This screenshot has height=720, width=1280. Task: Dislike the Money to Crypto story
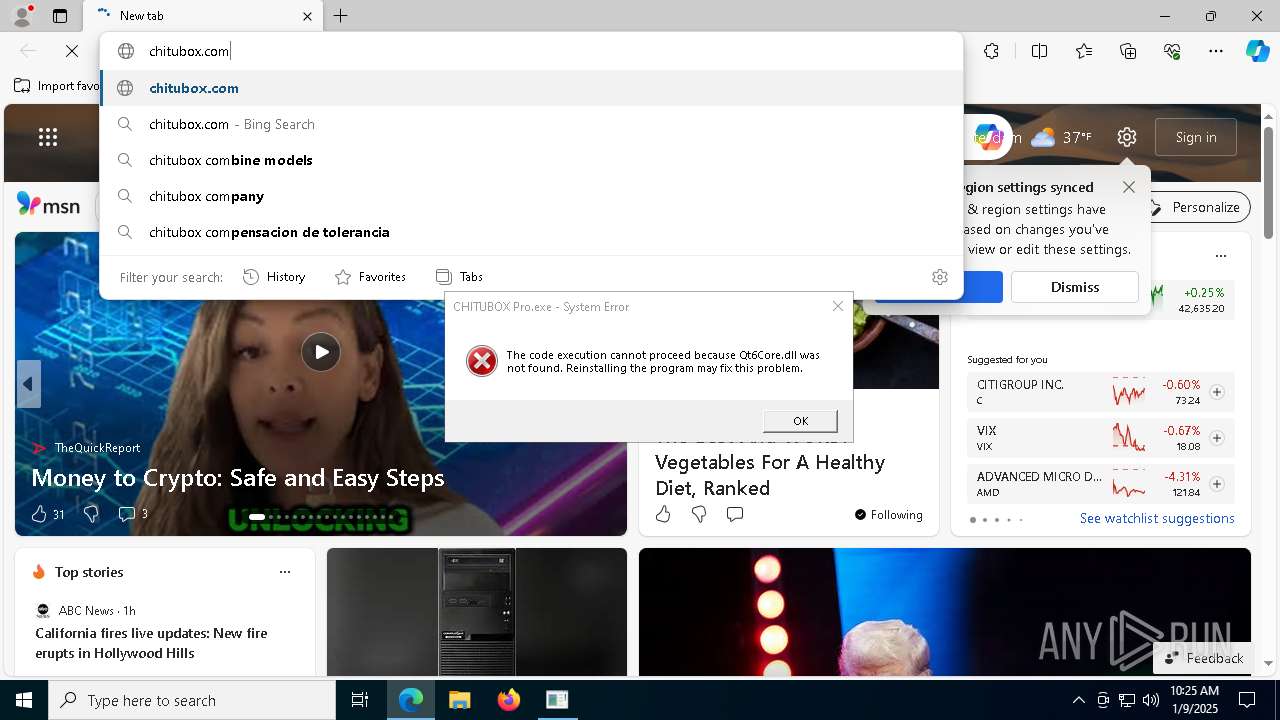click(x=91, y=514)
